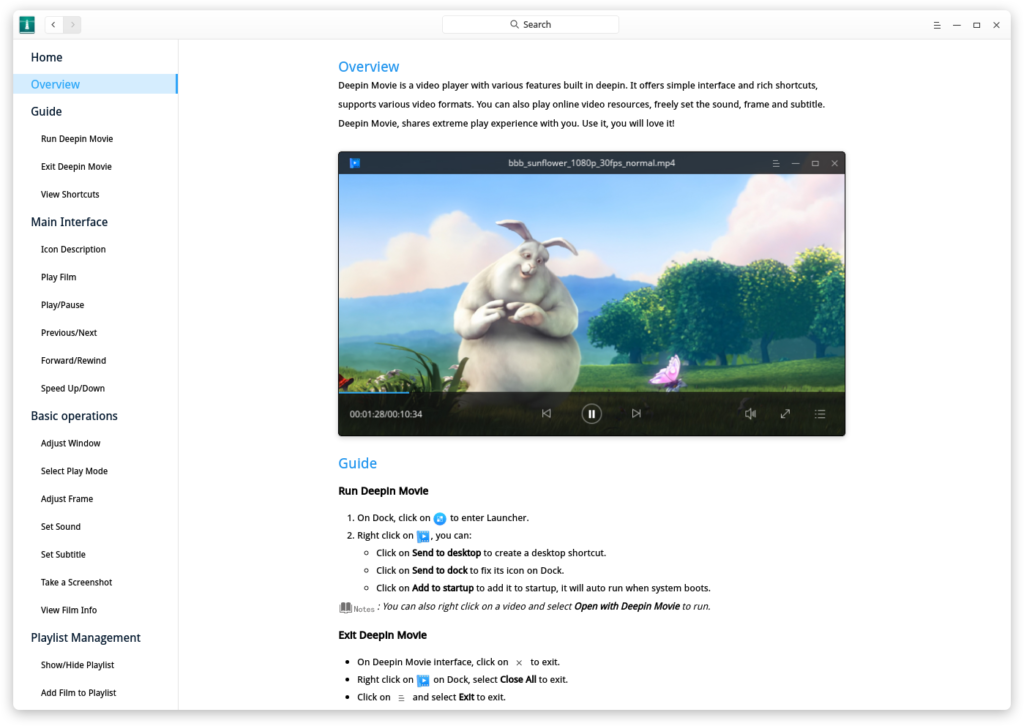Click the 'Run Deepin Movie' bold content heading
This screenshot has width=1024, height=726.
(383, 491)
